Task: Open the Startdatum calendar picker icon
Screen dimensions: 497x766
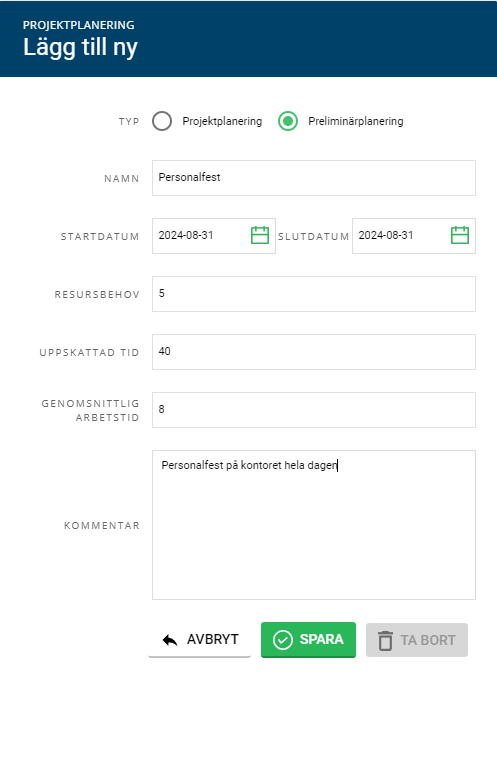Action: pos(259,235)
